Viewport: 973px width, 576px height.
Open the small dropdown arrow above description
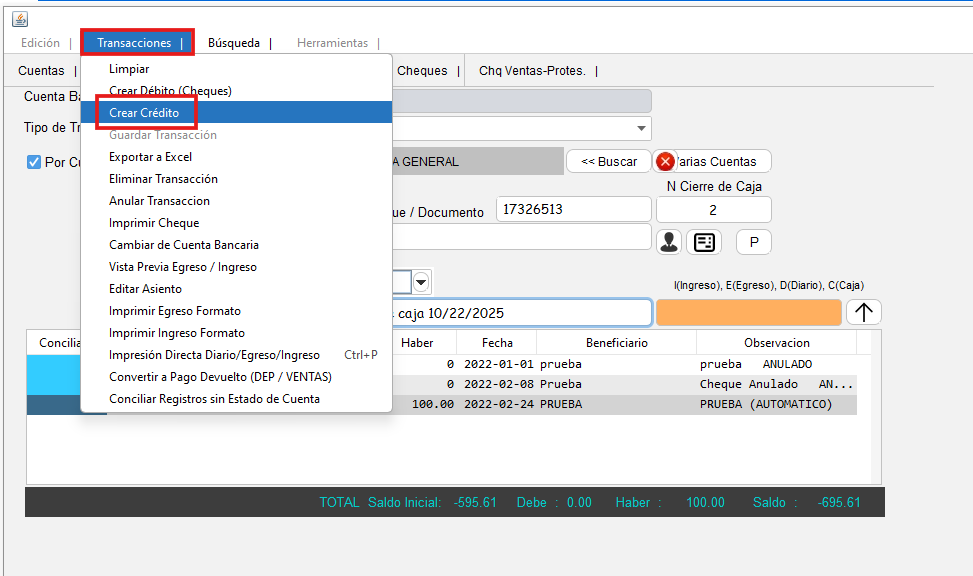[422, 283]
